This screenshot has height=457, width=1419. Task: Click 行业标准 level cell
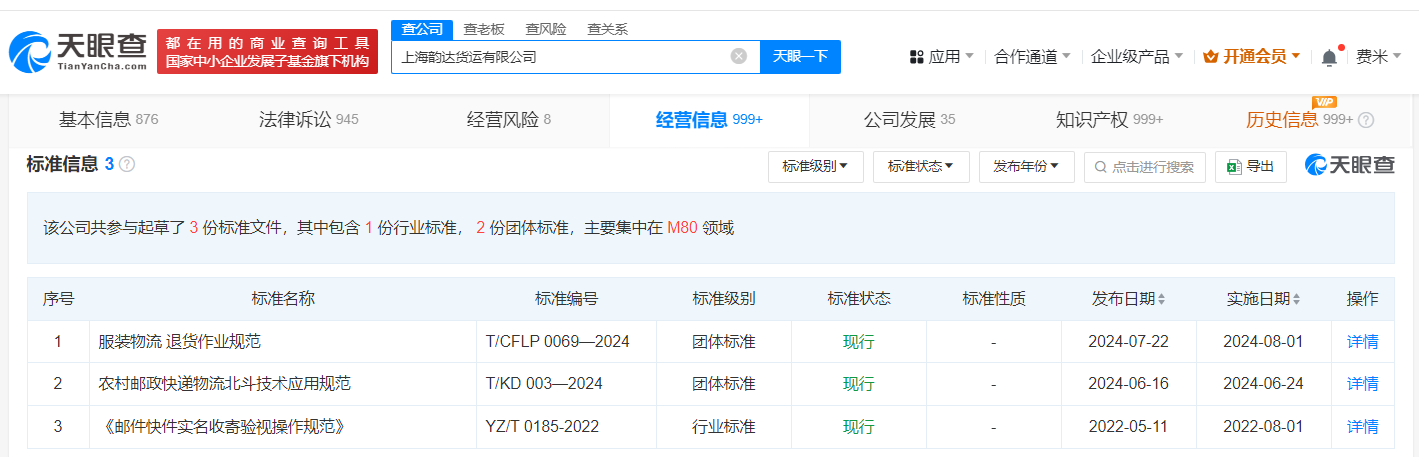[724, 427]
